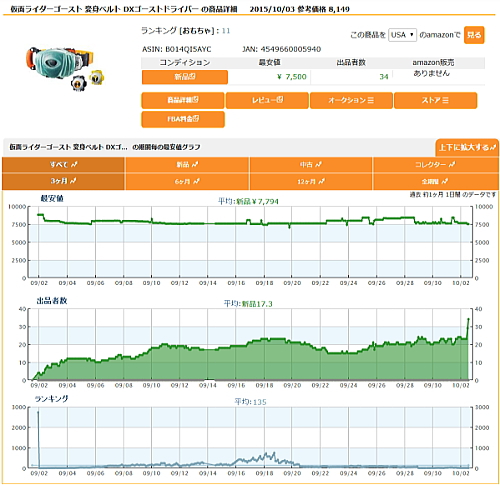The height and width of the screenshot is (485, 500).
Task: Select the 新品 graph tab
Action: pos(187,165)
